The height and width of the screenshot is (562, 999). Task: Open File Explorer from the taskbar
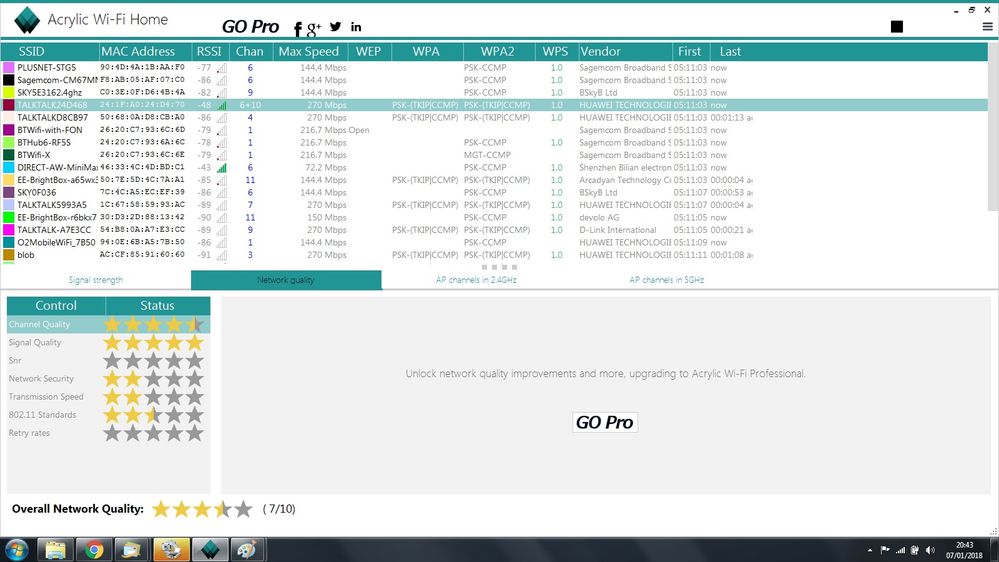point(55,549)
